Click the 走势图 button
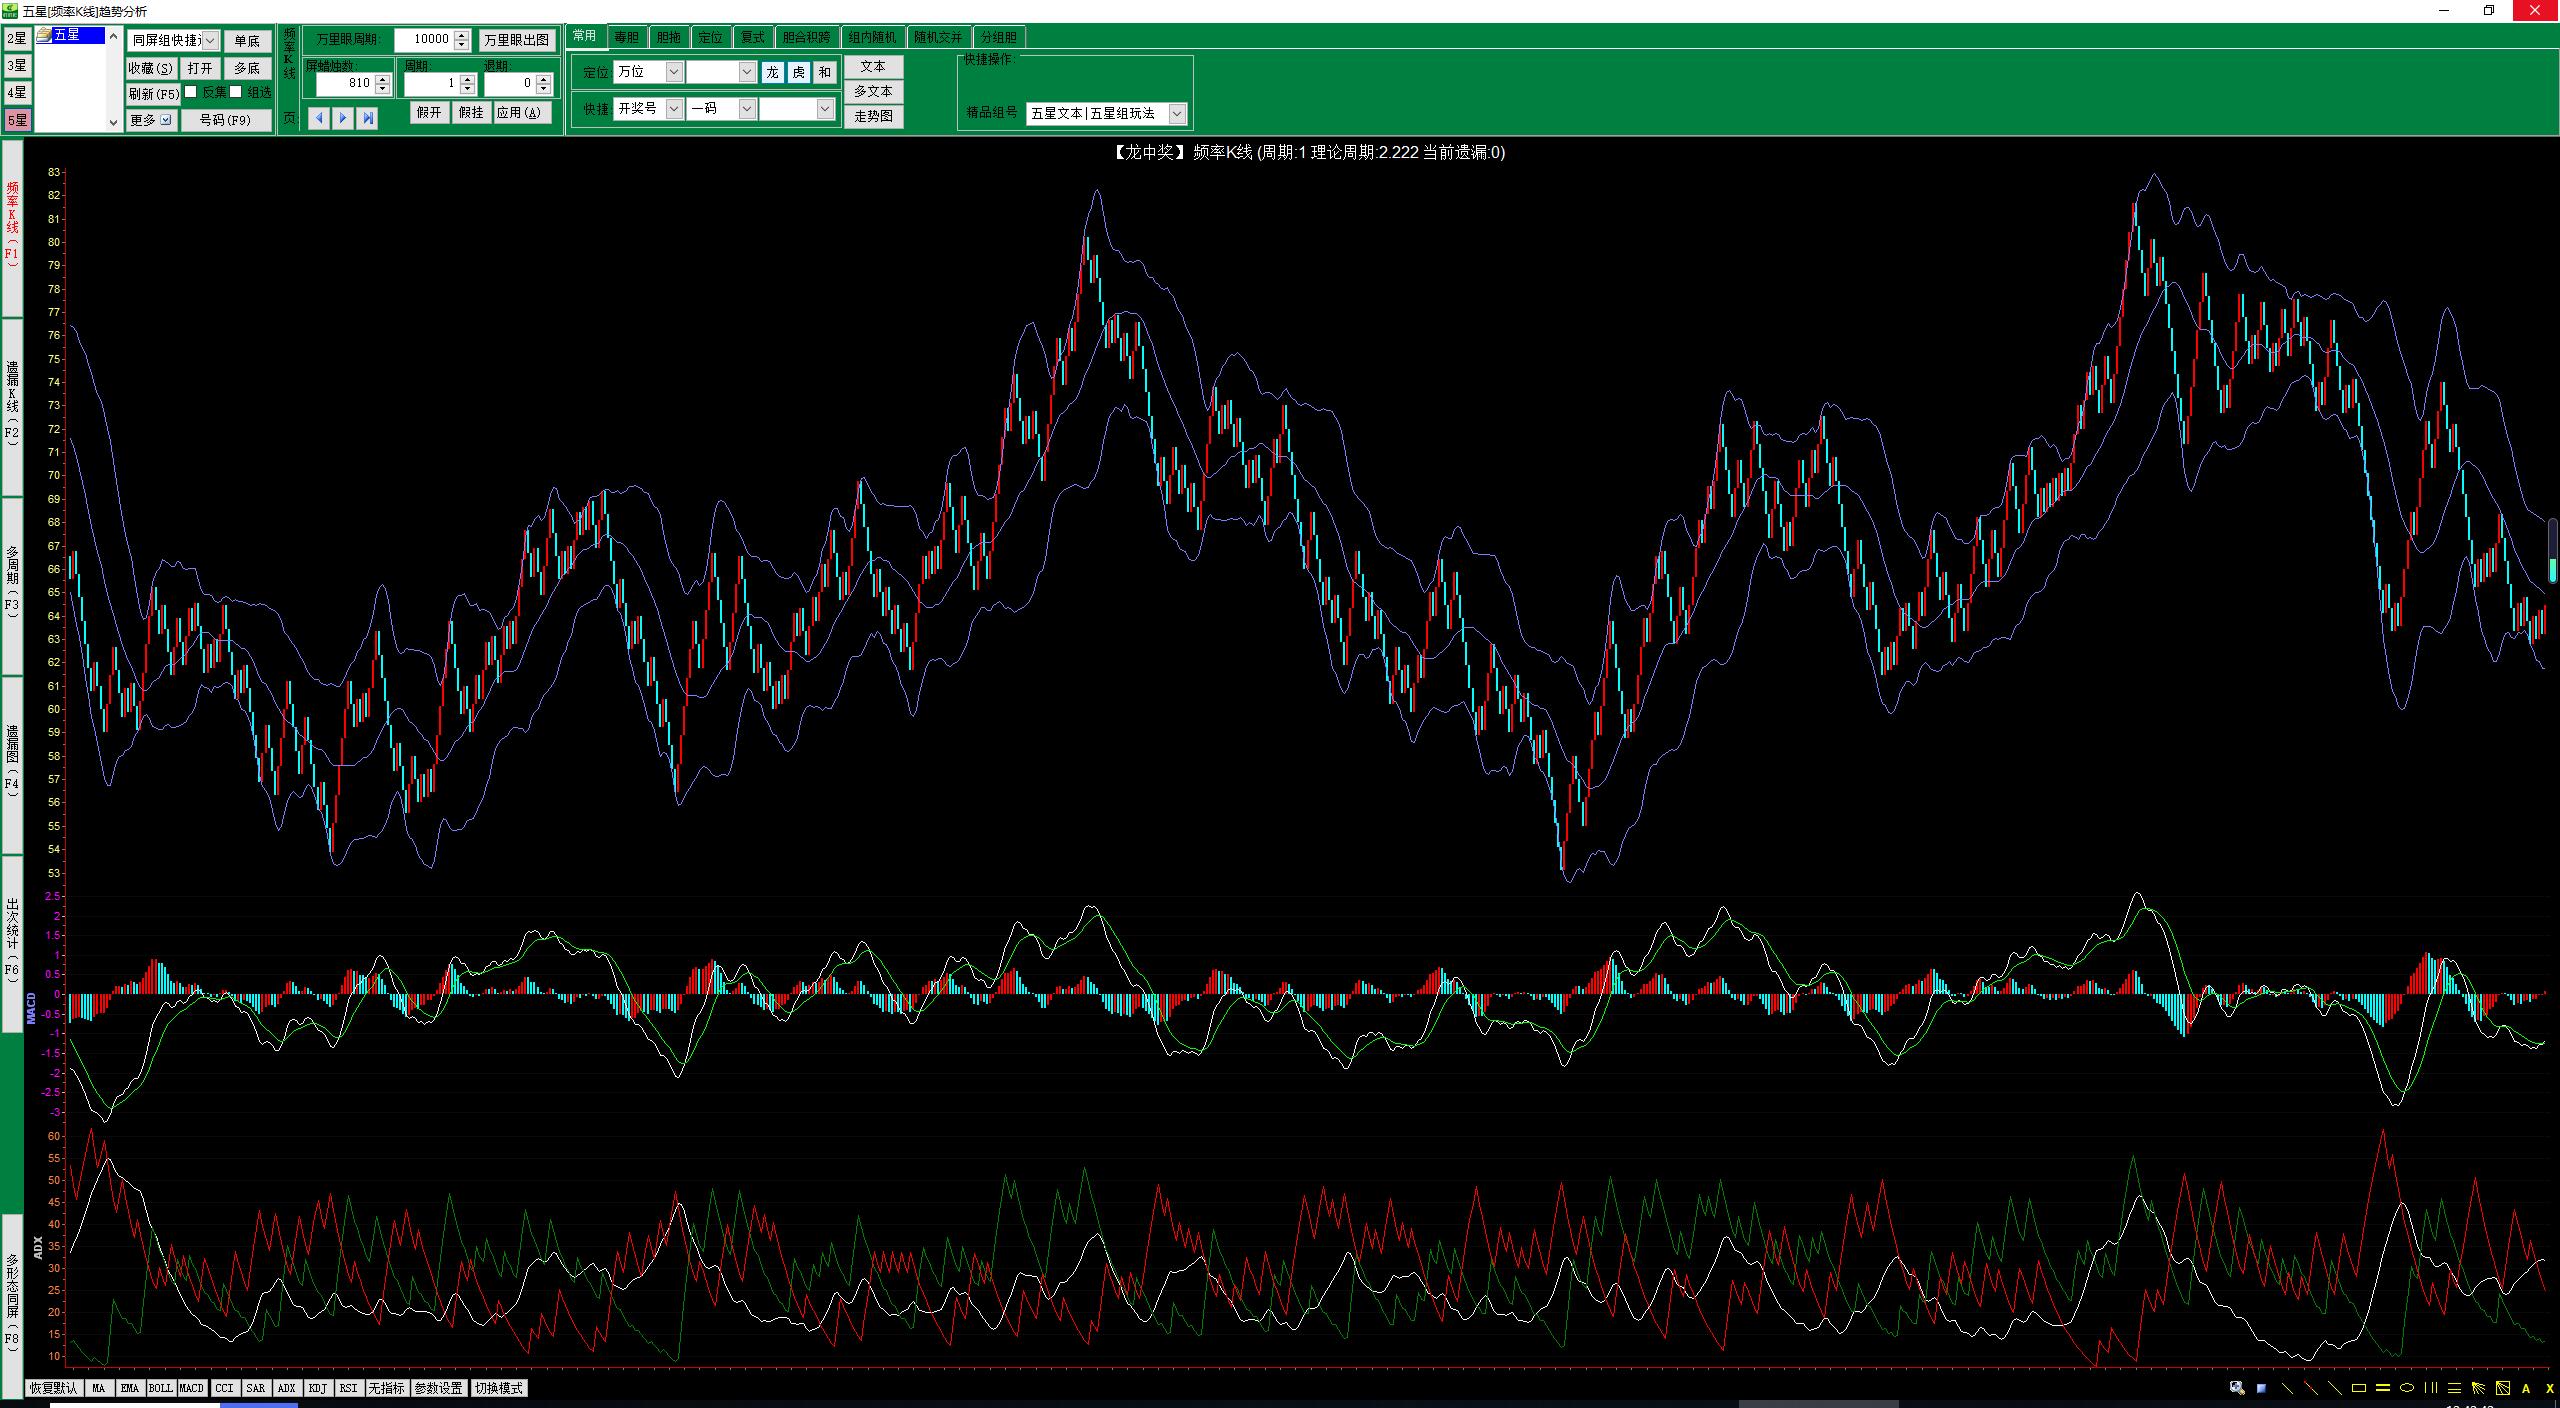 coord(874,116)
